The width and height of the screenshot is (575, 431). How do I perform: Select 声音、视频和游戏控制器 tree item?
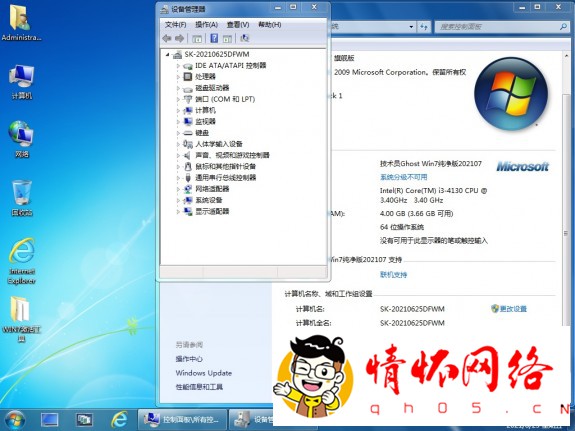pos(232,155)
